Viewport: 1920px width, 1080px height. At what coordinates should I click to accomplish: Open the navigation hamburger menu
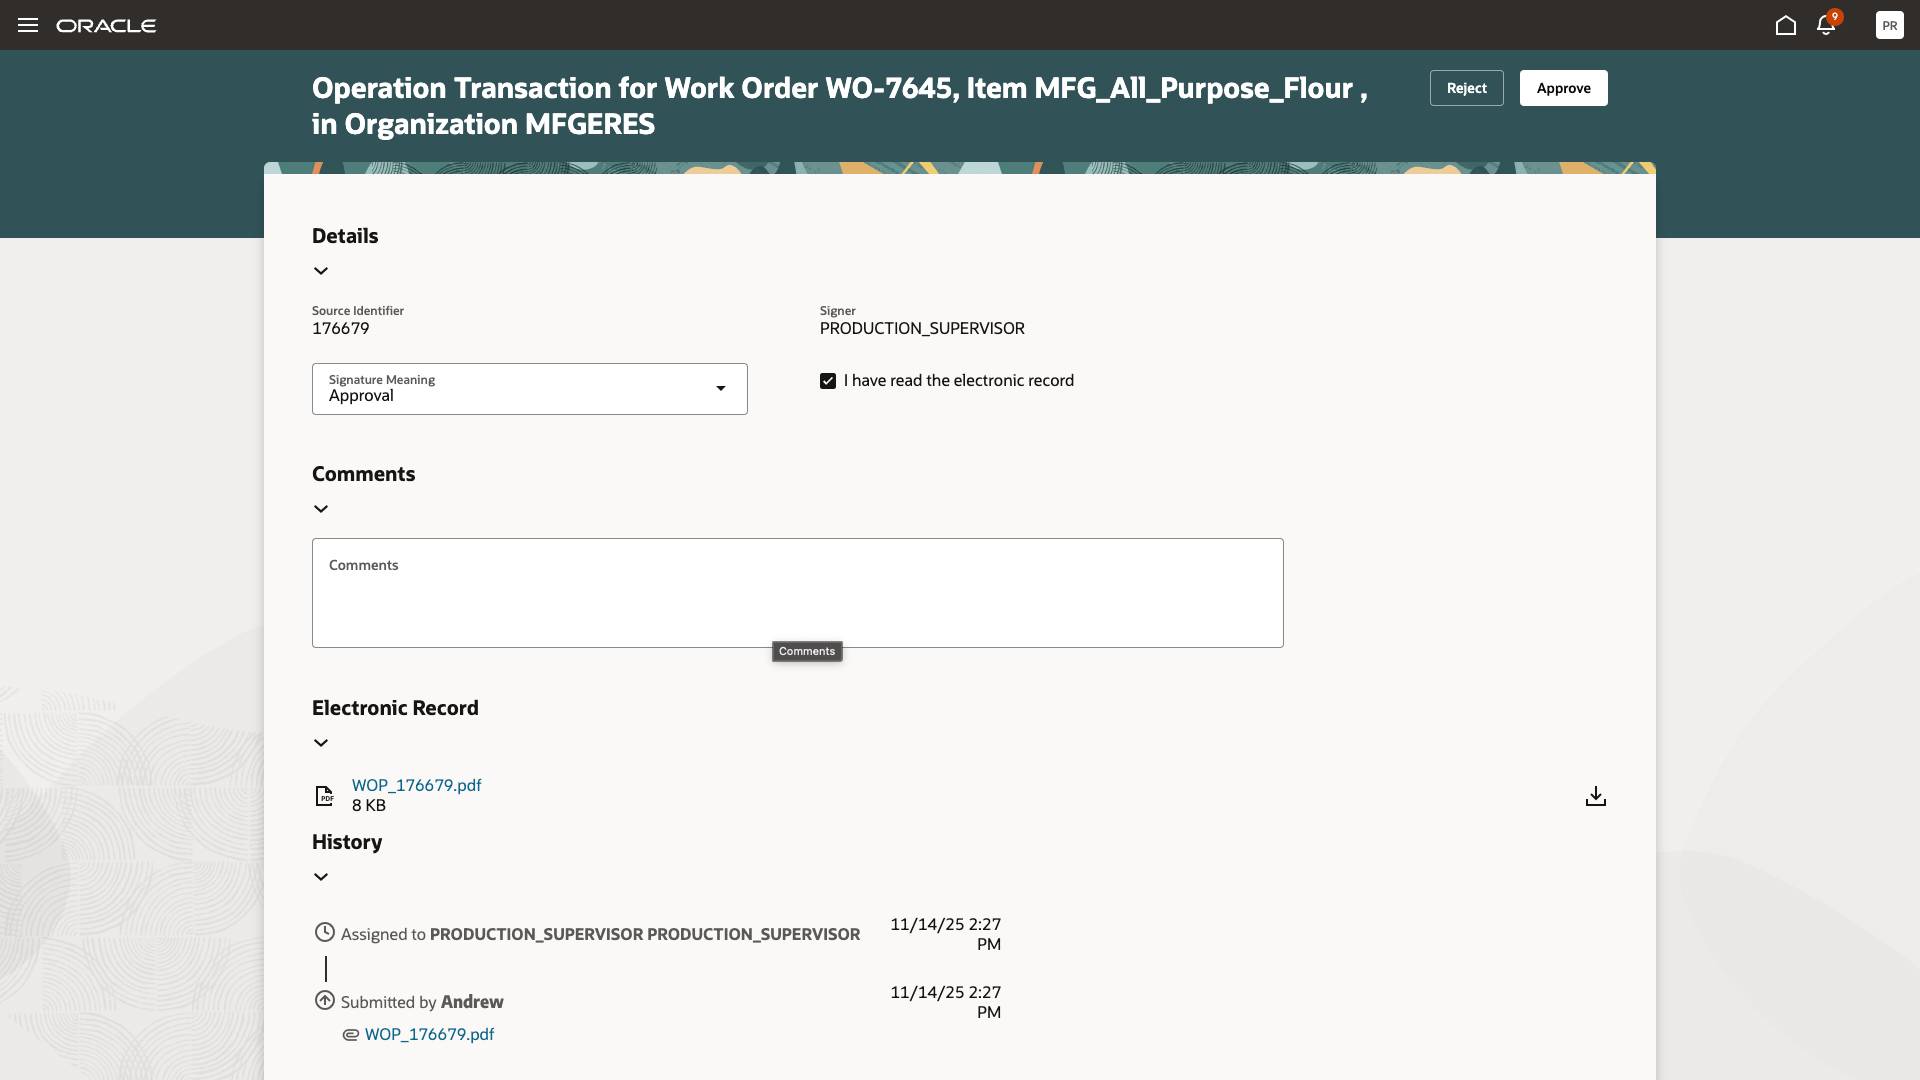tap(27, 25)
